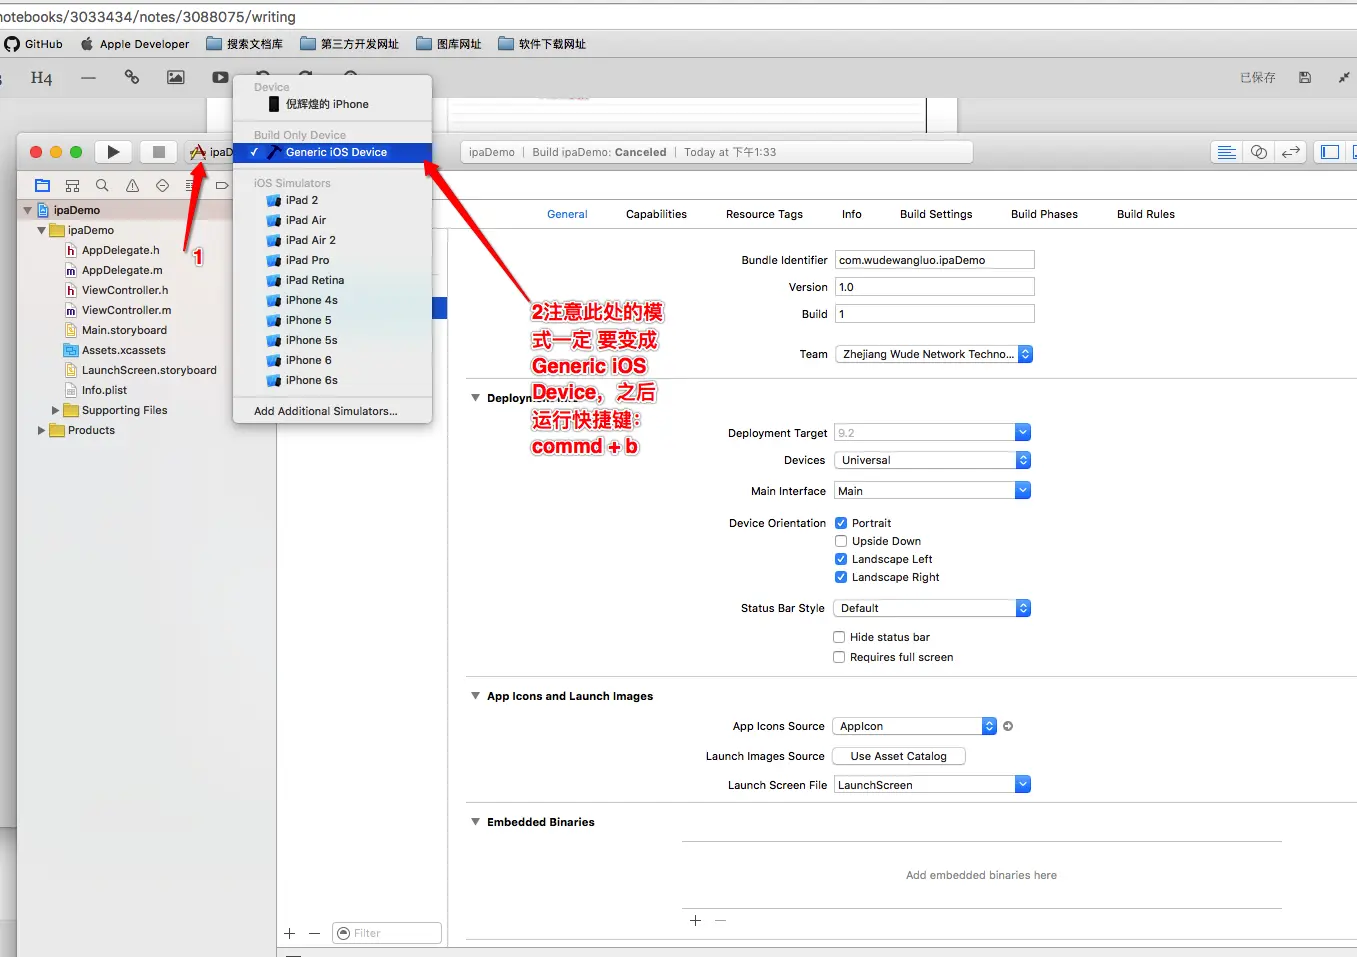This screenshot has height=957, width=1357.
Task: Show the Assistant editor
Action: click(1259, 152)
